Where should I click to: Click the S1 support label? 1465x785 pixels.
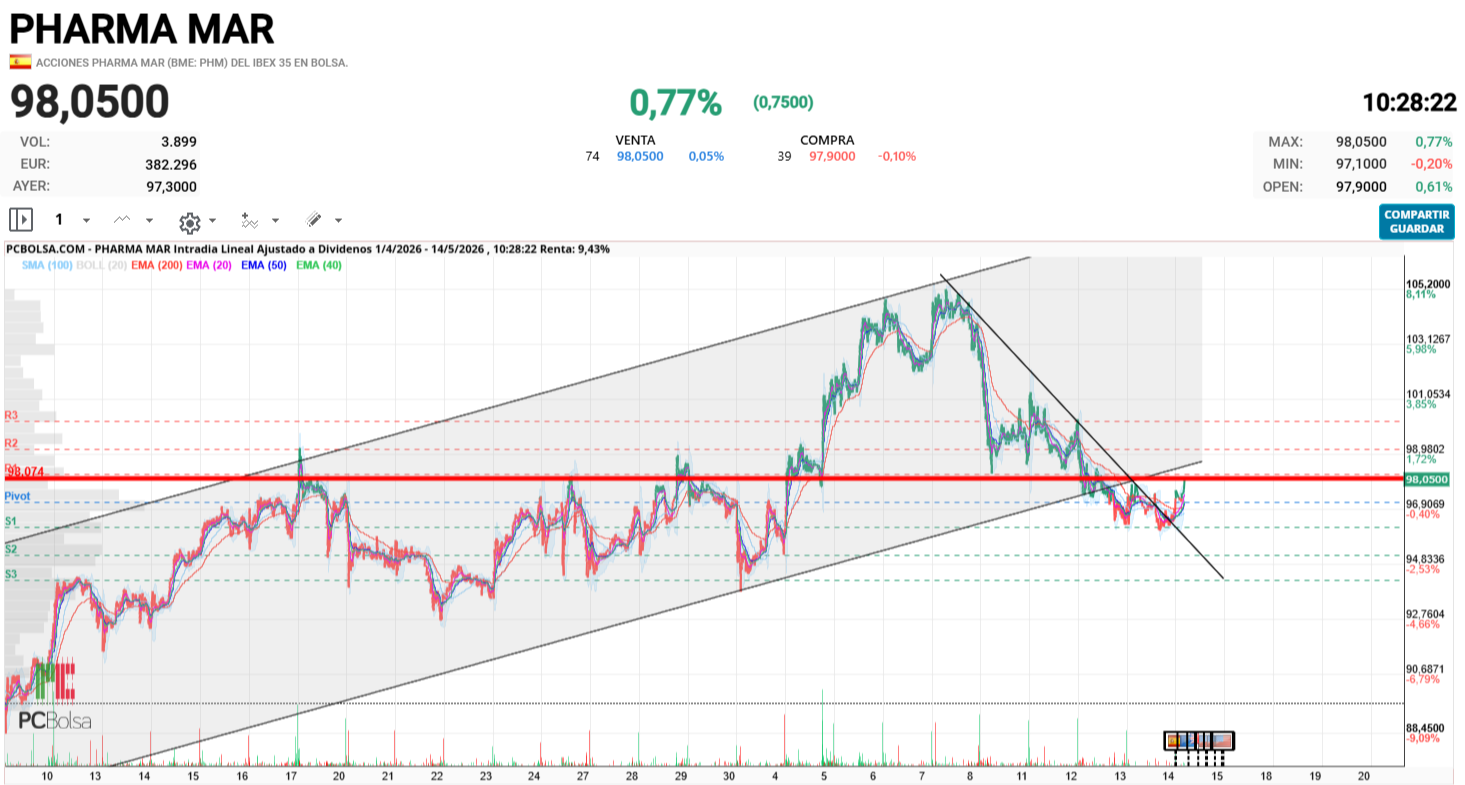[x=11, y=521]
